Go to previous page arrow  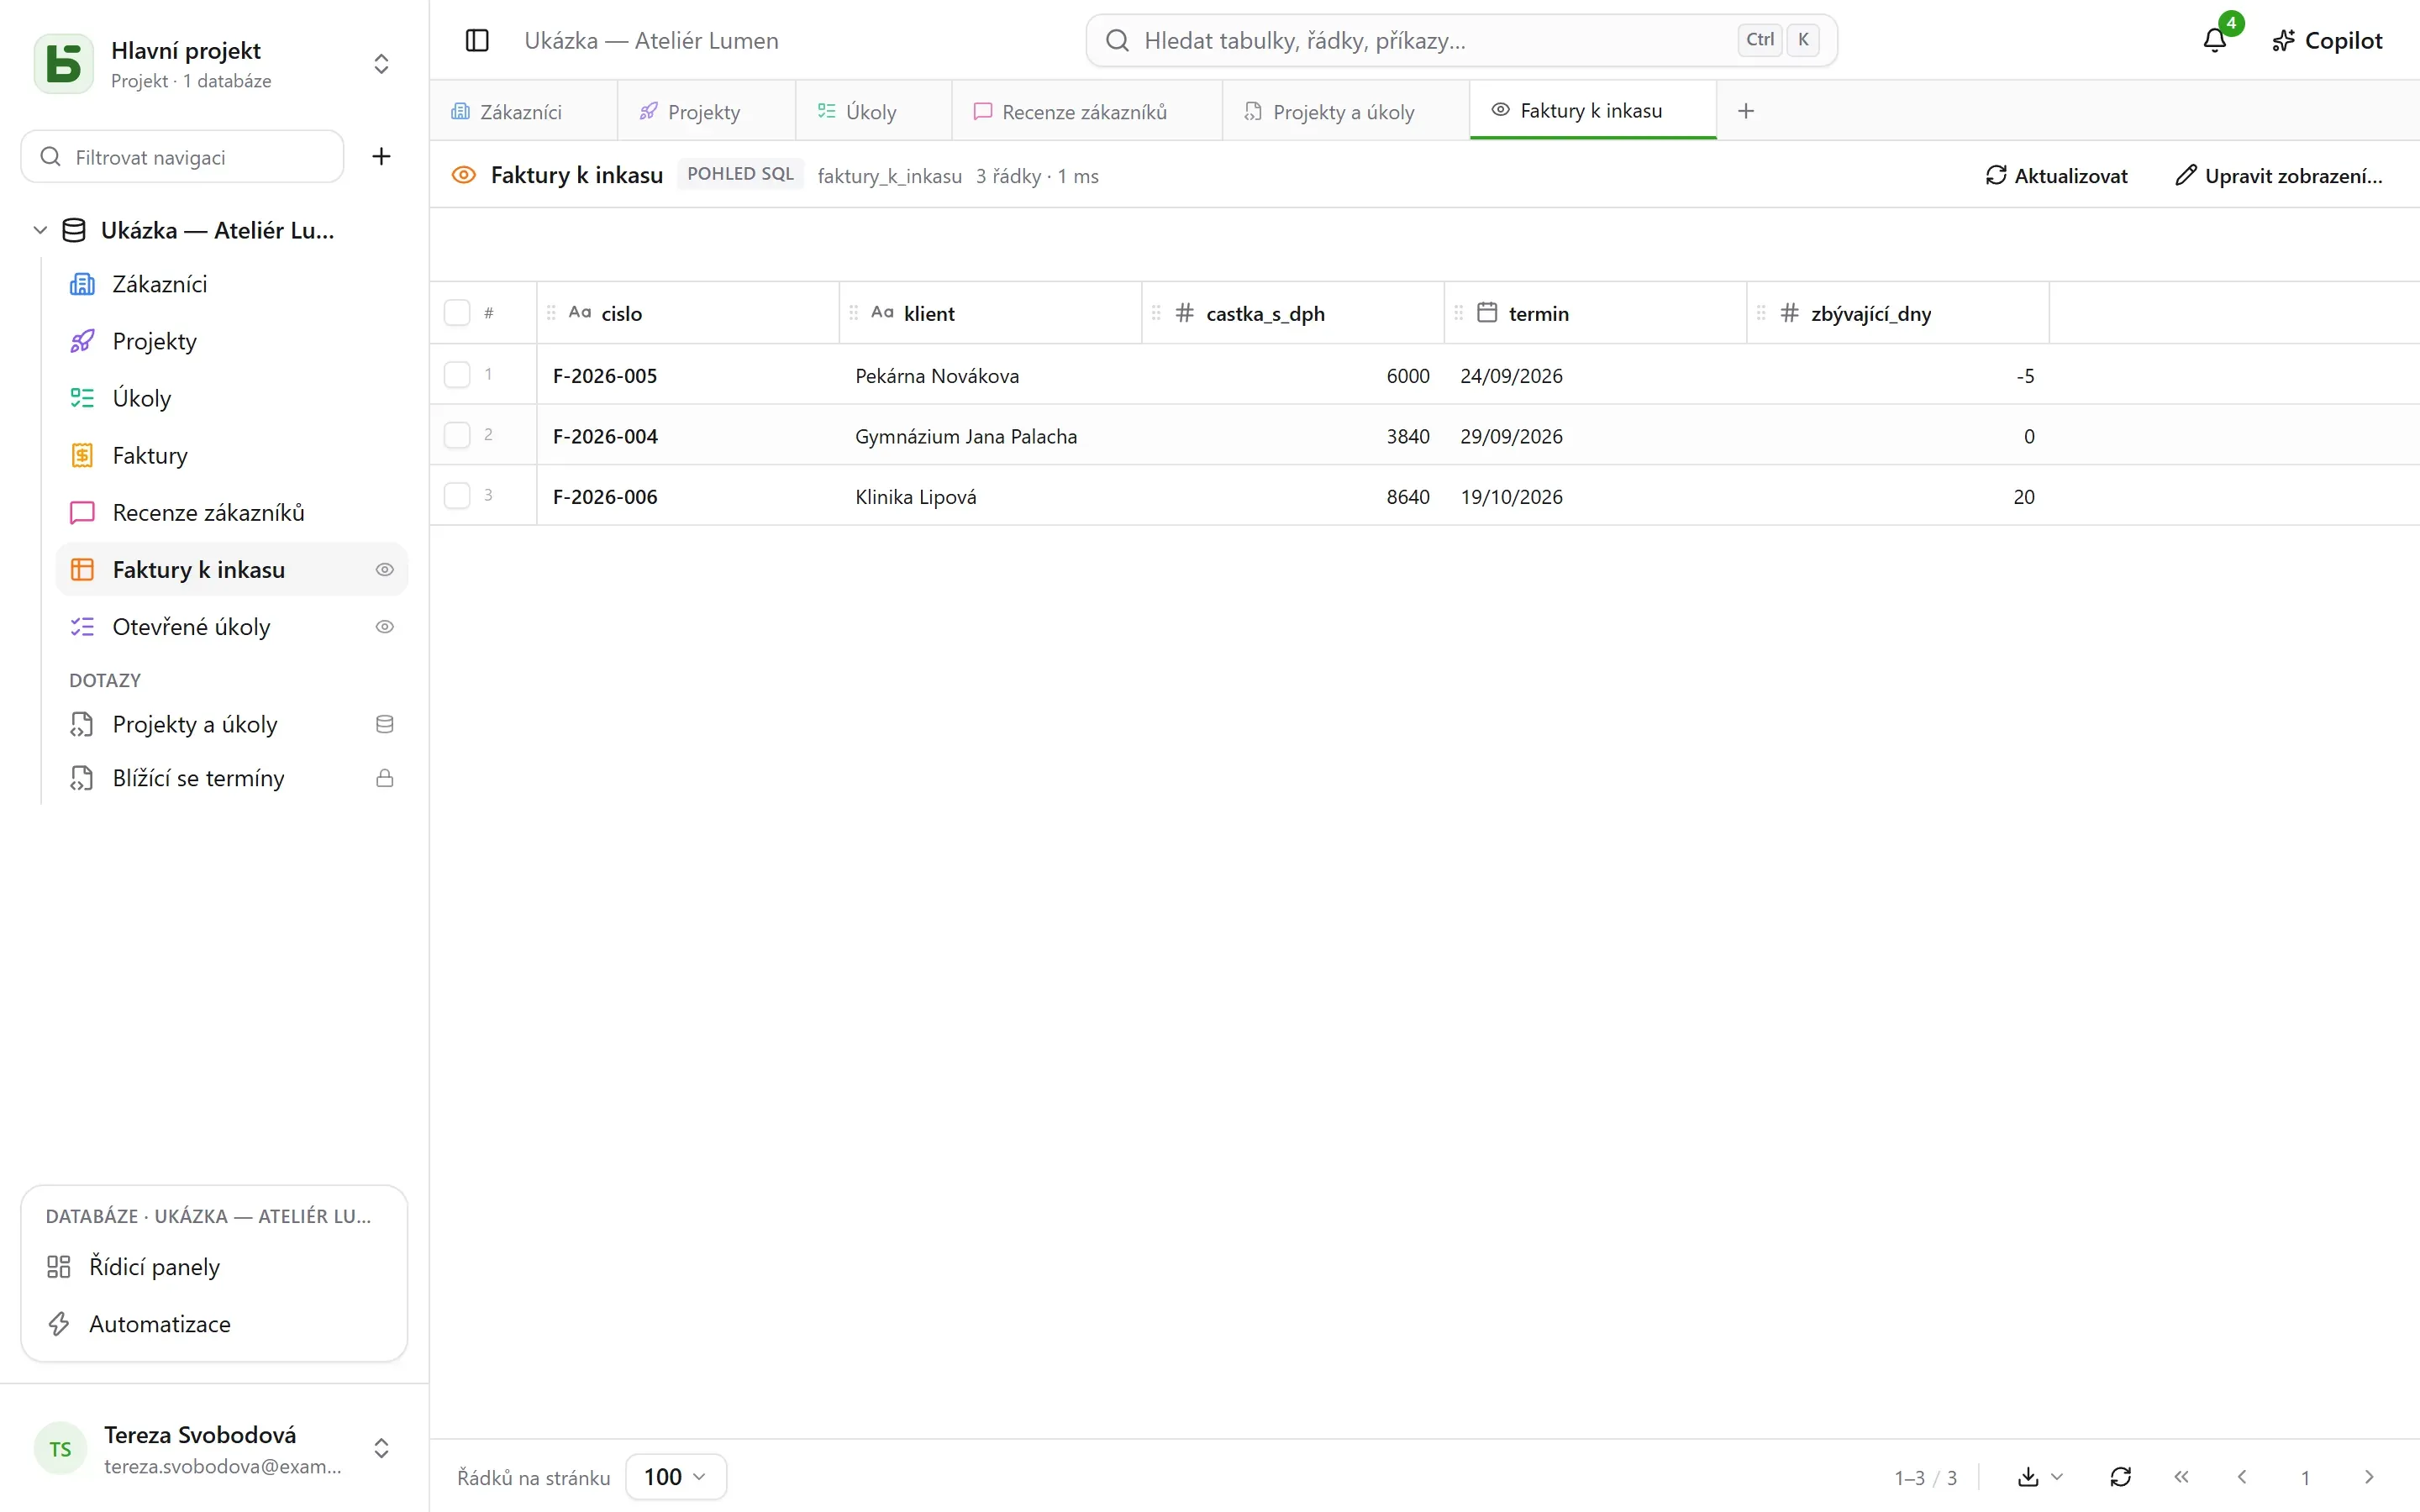coord(2242,1477)
